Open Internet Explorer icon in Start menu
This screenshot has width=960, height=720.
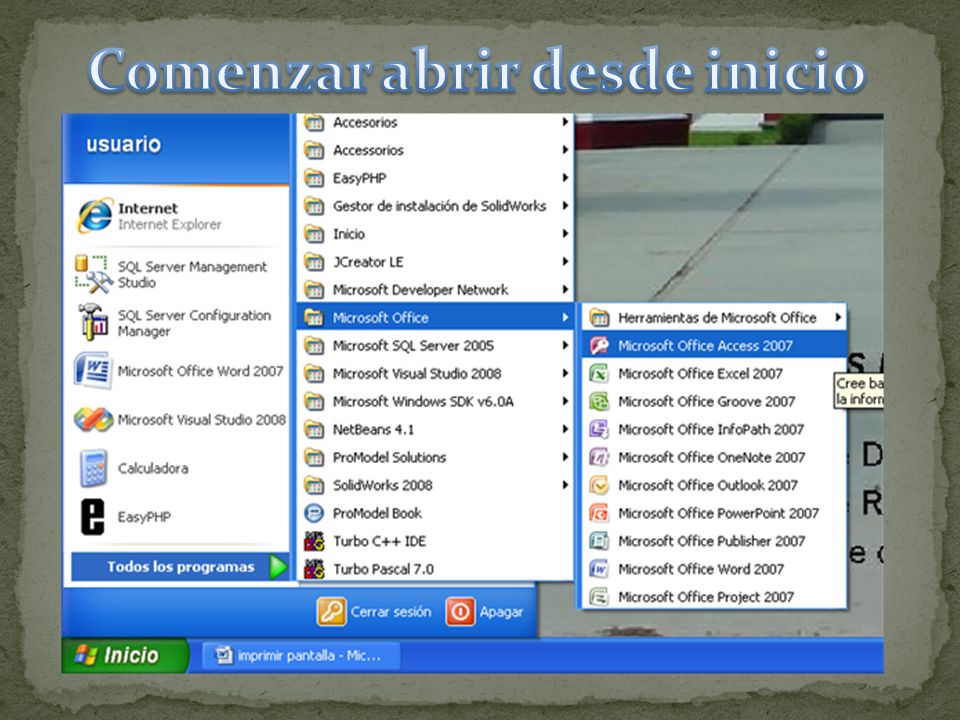click(95, 216)
